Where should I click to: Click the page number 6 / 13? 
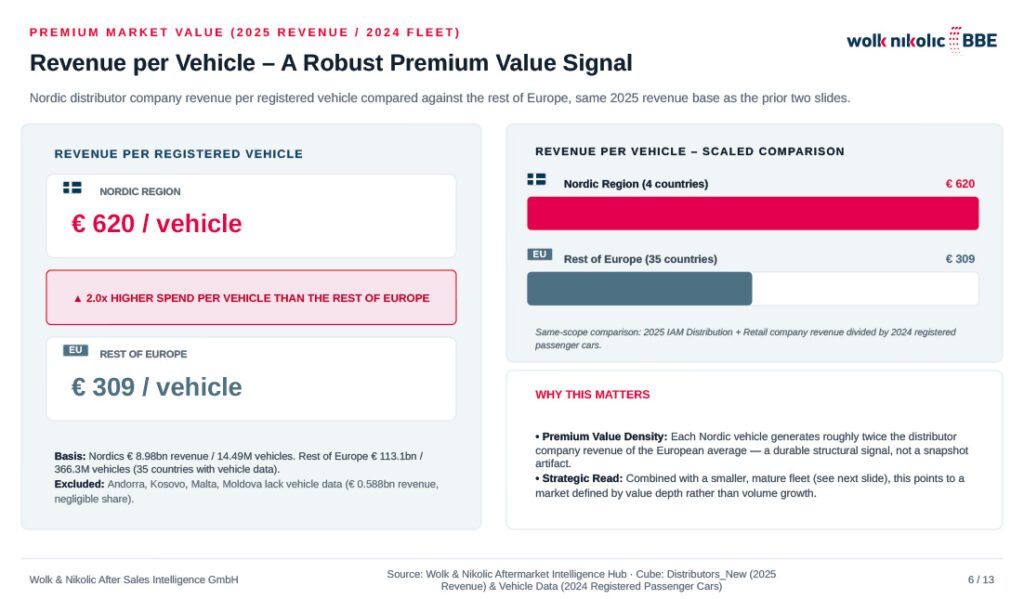tap(981, 579)
